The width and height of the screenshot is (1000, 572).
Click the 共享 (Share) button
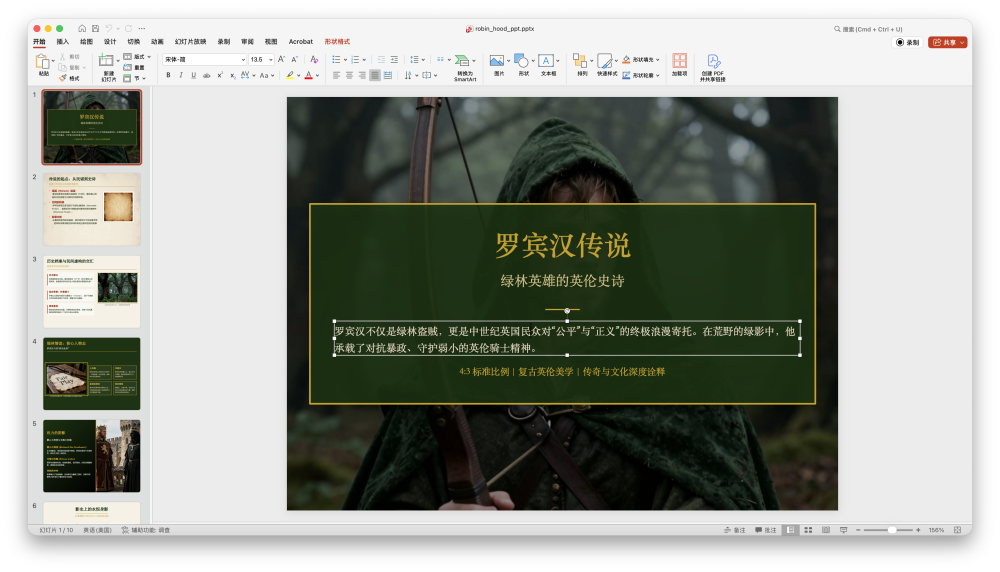point(947,42)
